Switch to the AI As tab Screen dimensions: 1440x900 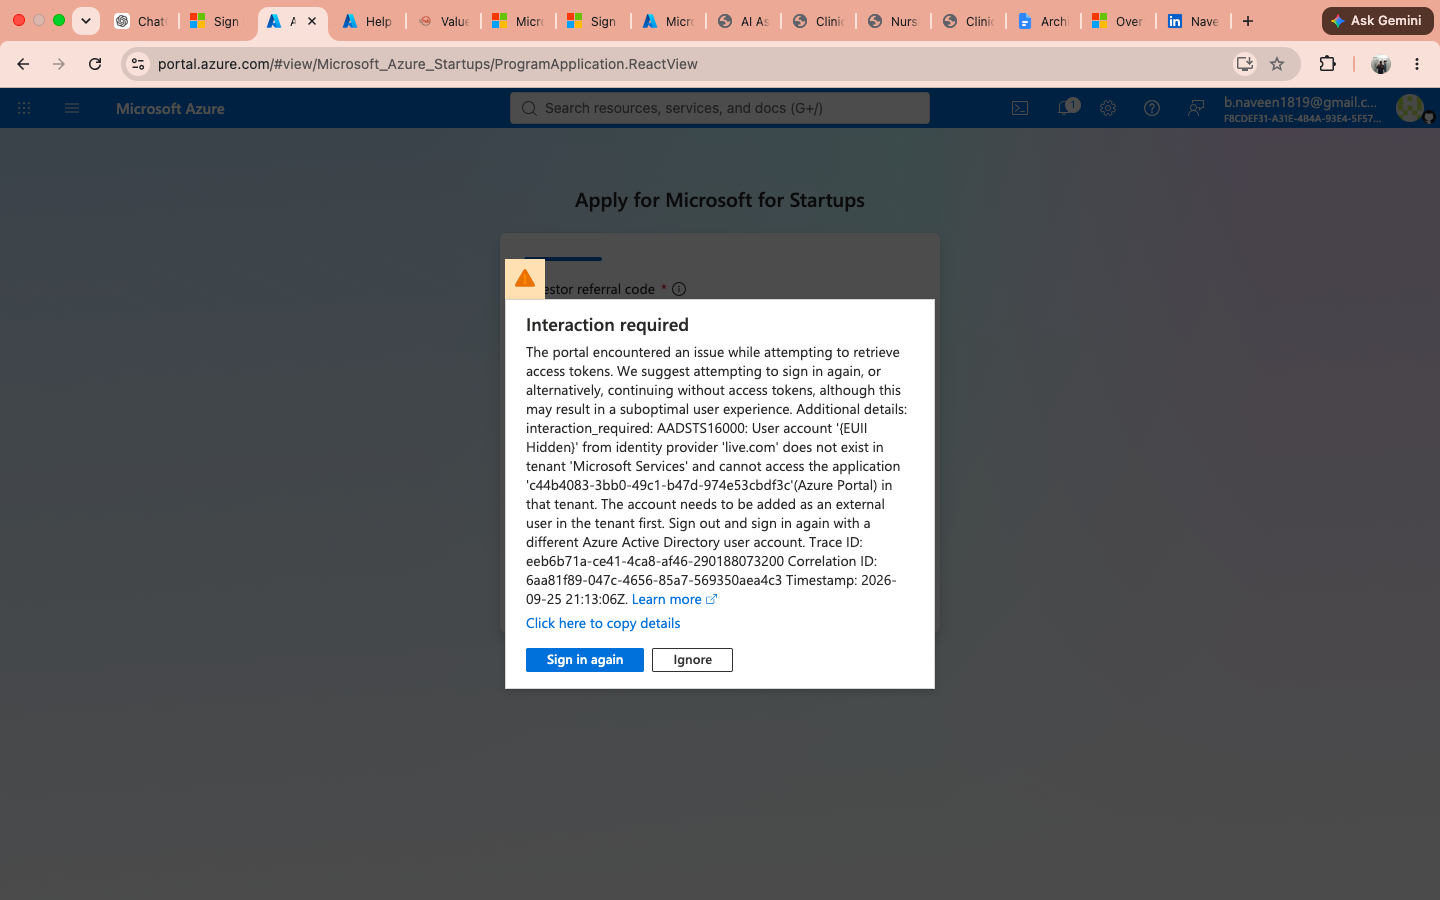click(743, 21)
